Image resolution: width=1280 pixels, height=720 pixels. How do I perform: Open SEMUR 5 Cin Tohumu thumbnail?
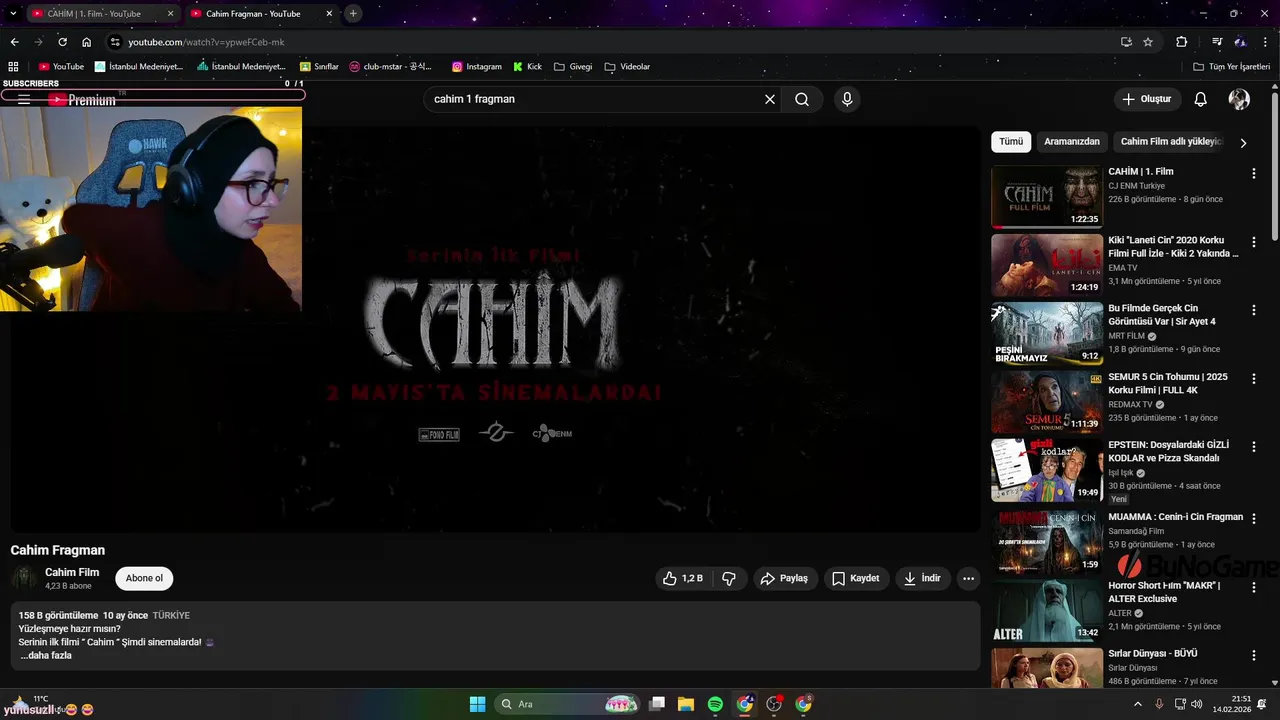pos(1046,401)
